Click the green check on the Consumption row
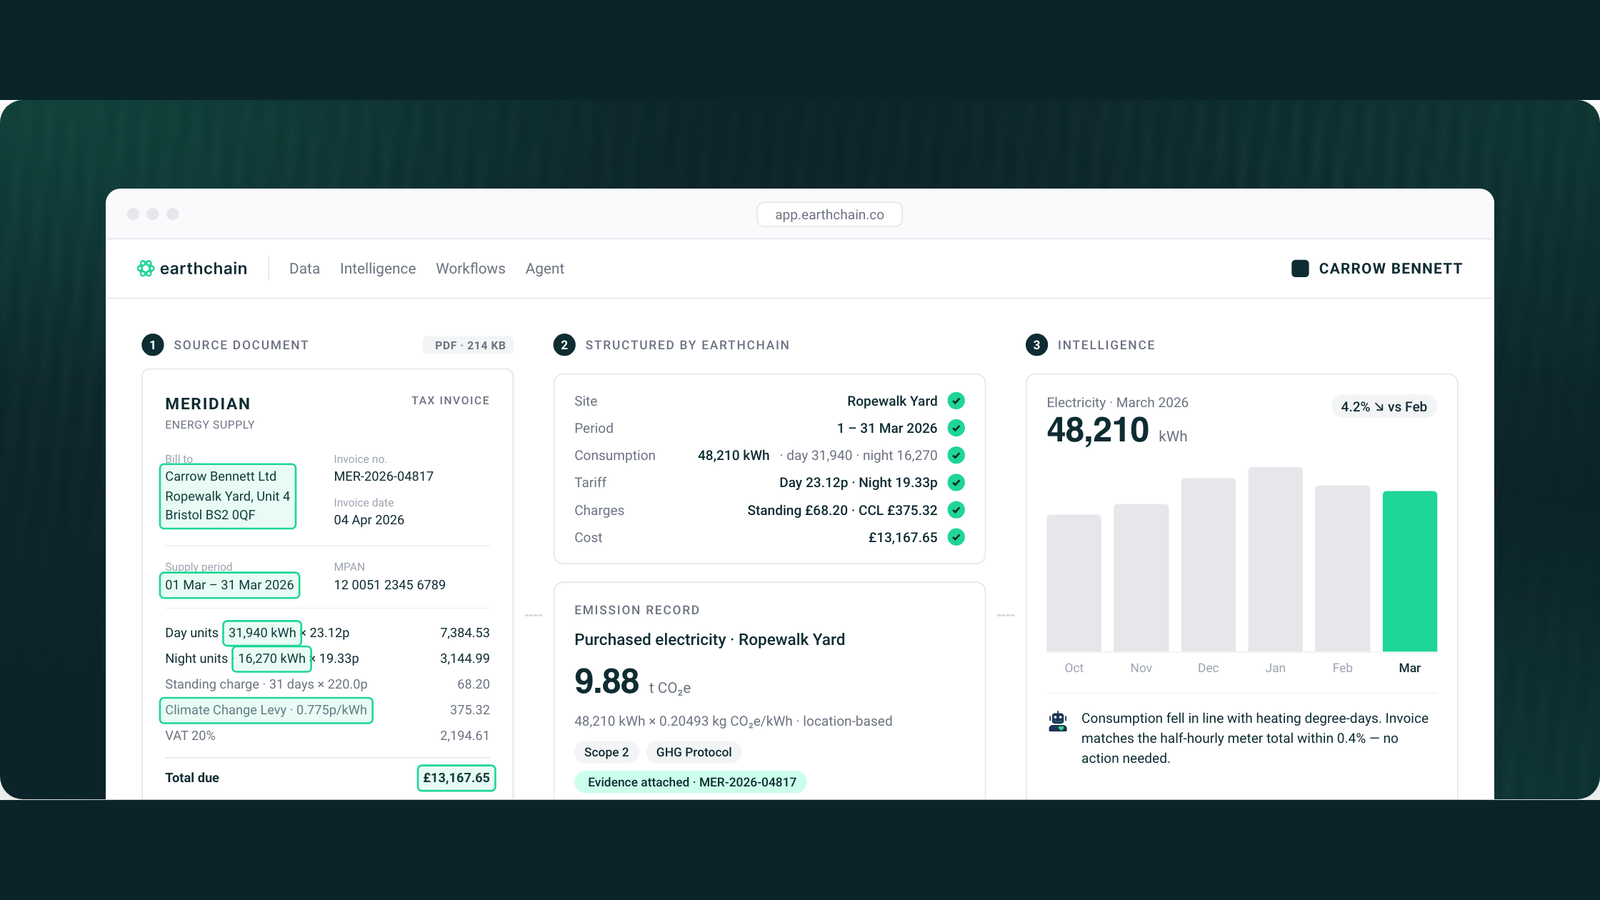The width and height of the screenshot is (1600, 900). pos(956,455)
